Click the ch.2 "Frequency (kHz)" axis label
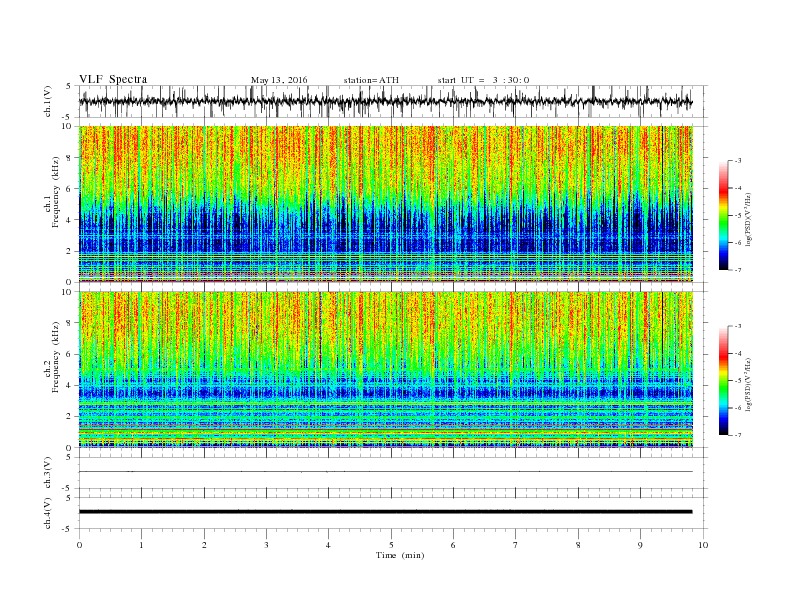The width and height of the screenshot is (792, 612). (x=55, y=357)
